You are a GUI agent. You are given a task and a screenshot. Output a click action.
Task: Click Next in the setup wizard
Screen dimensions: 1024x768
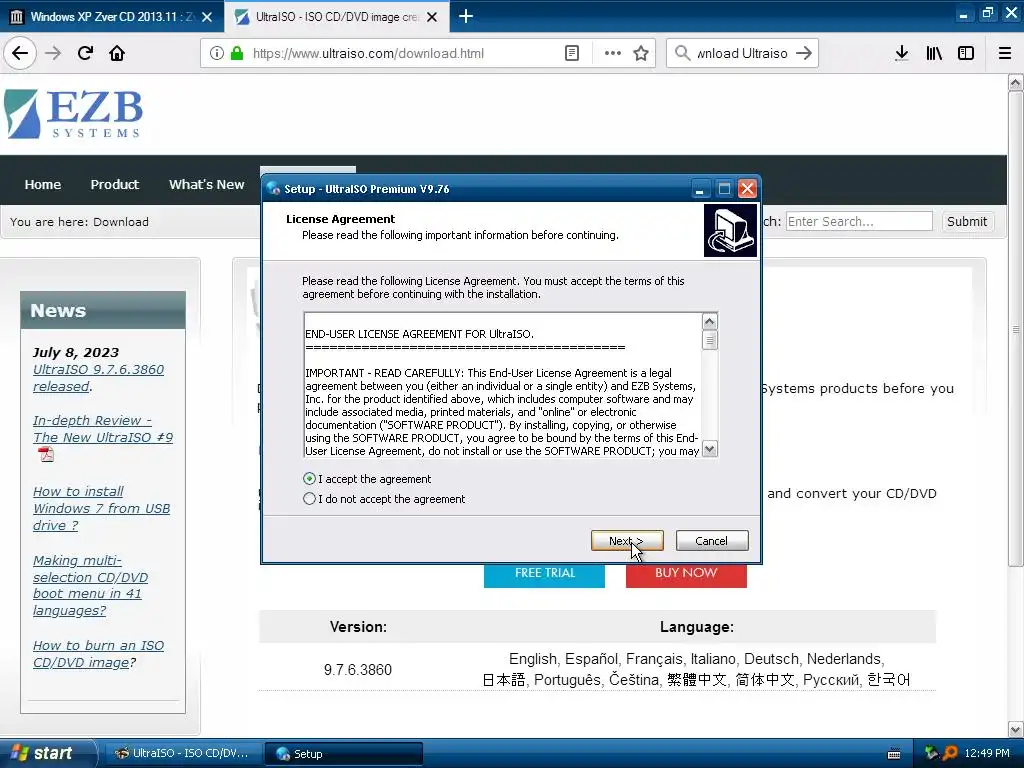click(x=627, y=541)
